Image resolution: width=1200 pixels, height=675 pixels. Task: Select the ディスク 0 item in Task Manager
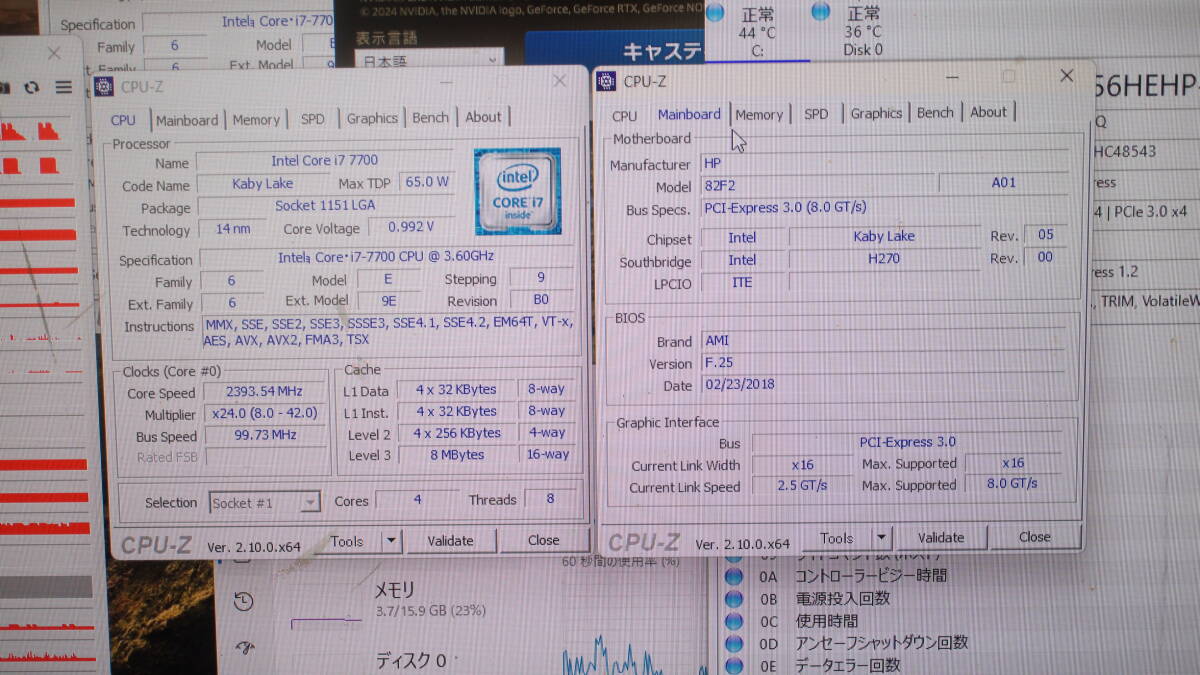coord(409,661)
